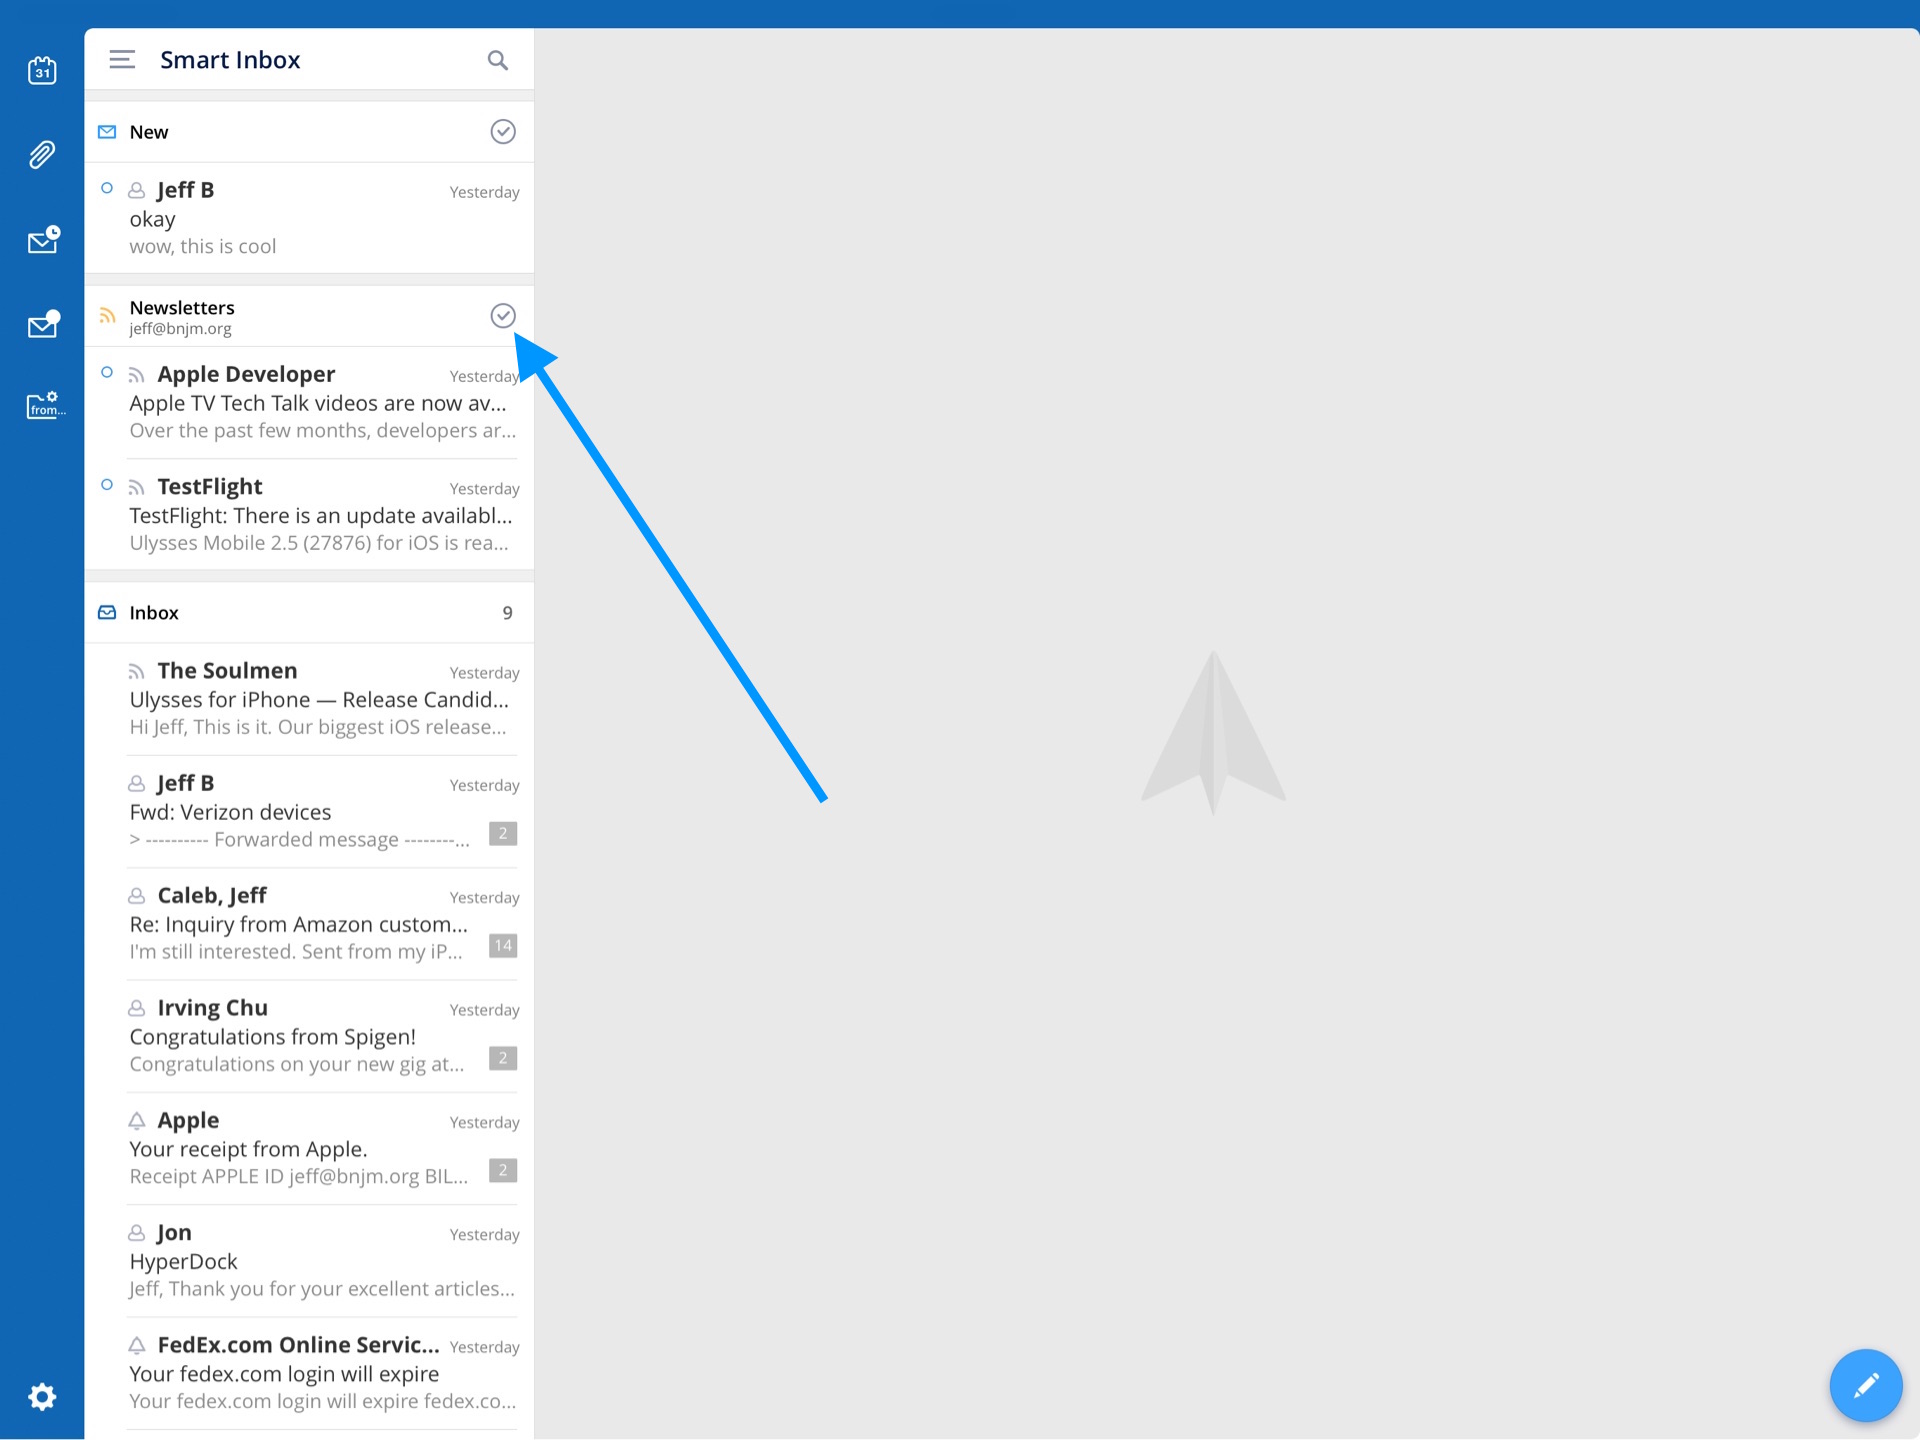The height and width of the screenshot is (1440, 1920).
Task: Toggle unread dot on Apple Developer email
Action: click(x=107, y=373)
